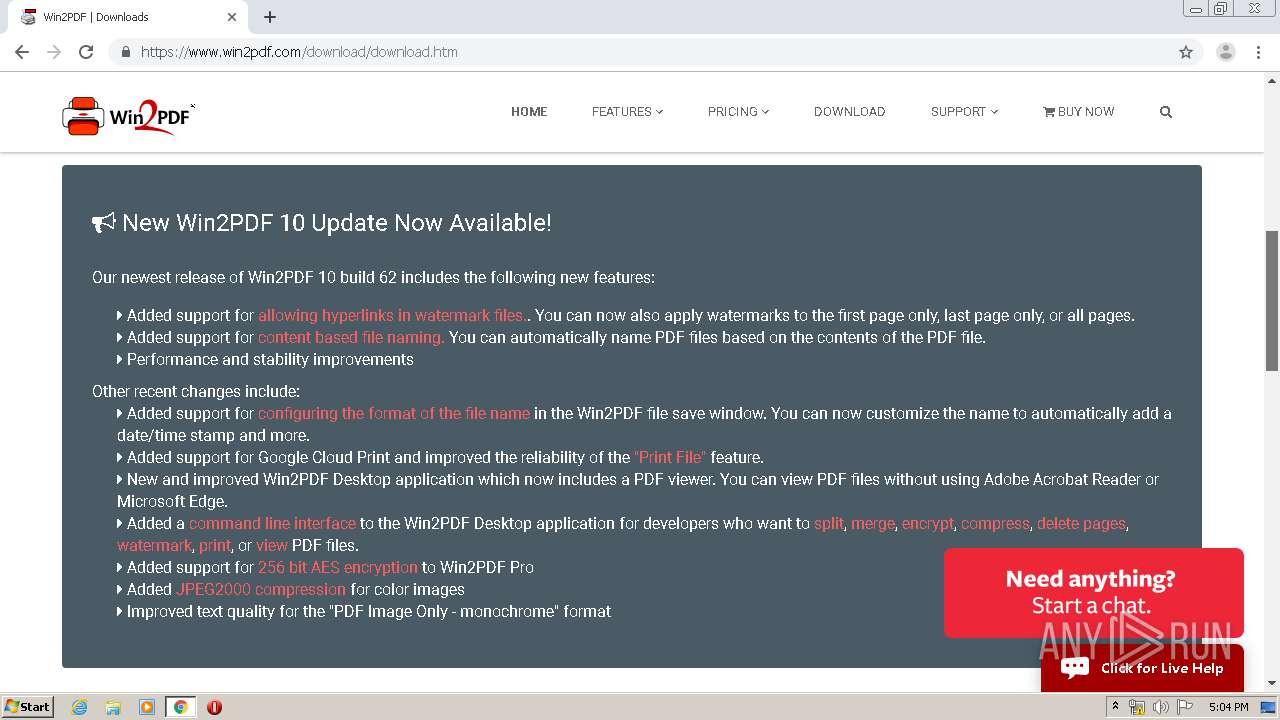The height and width of the screenshot is (720, 1280).
Task: Open Chrome three-dot menu
Action: [1258, 52]
